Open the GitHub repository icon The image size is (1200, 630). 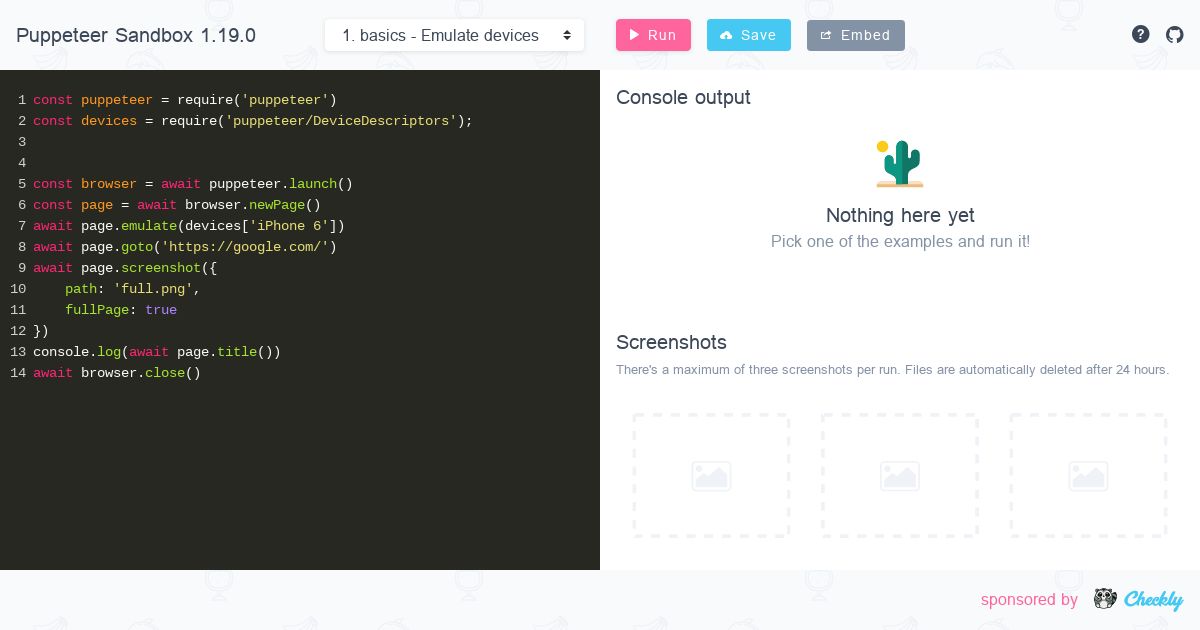point(1175,35)
